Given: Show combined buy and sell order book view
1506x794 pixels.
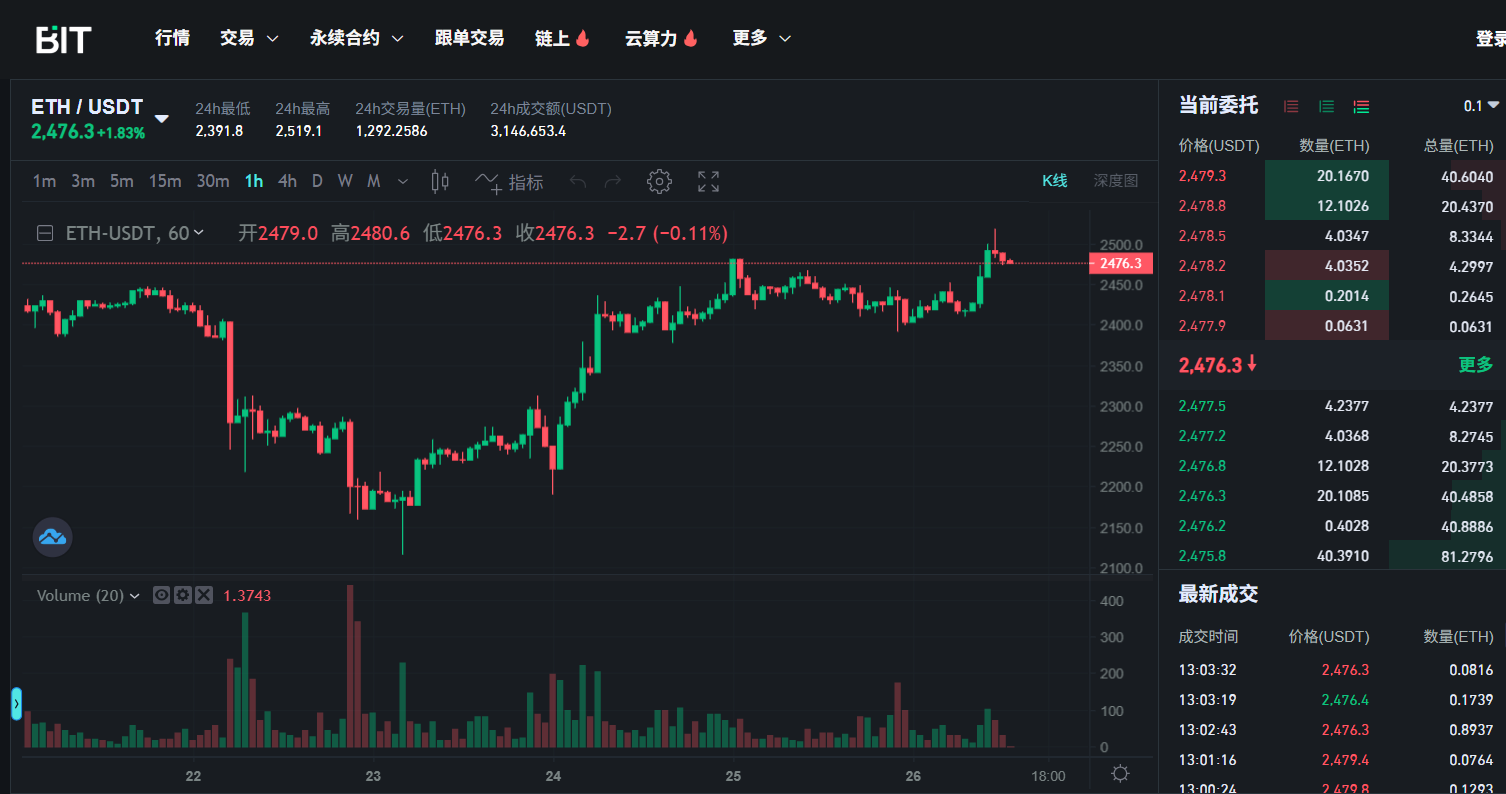Looking at the screenshot, I should [1361, 106].
